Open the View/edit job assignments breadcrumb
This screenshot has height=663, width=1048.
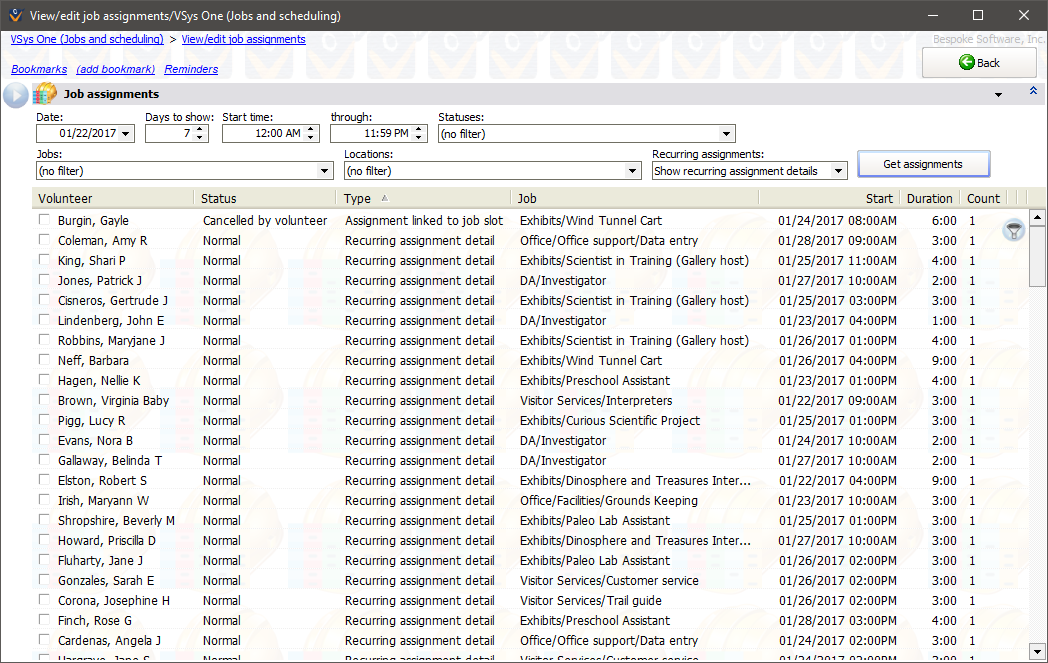pyautogui.click(x=243, y=39)
